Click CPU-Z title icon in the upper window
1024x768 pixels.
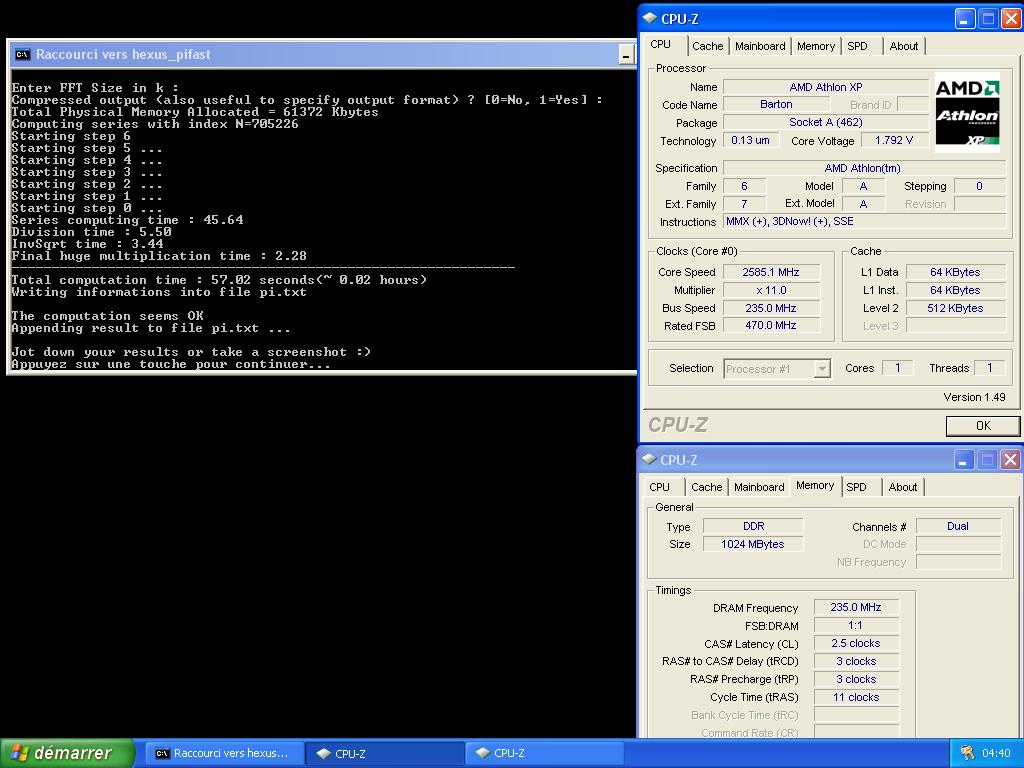[650, 18]
